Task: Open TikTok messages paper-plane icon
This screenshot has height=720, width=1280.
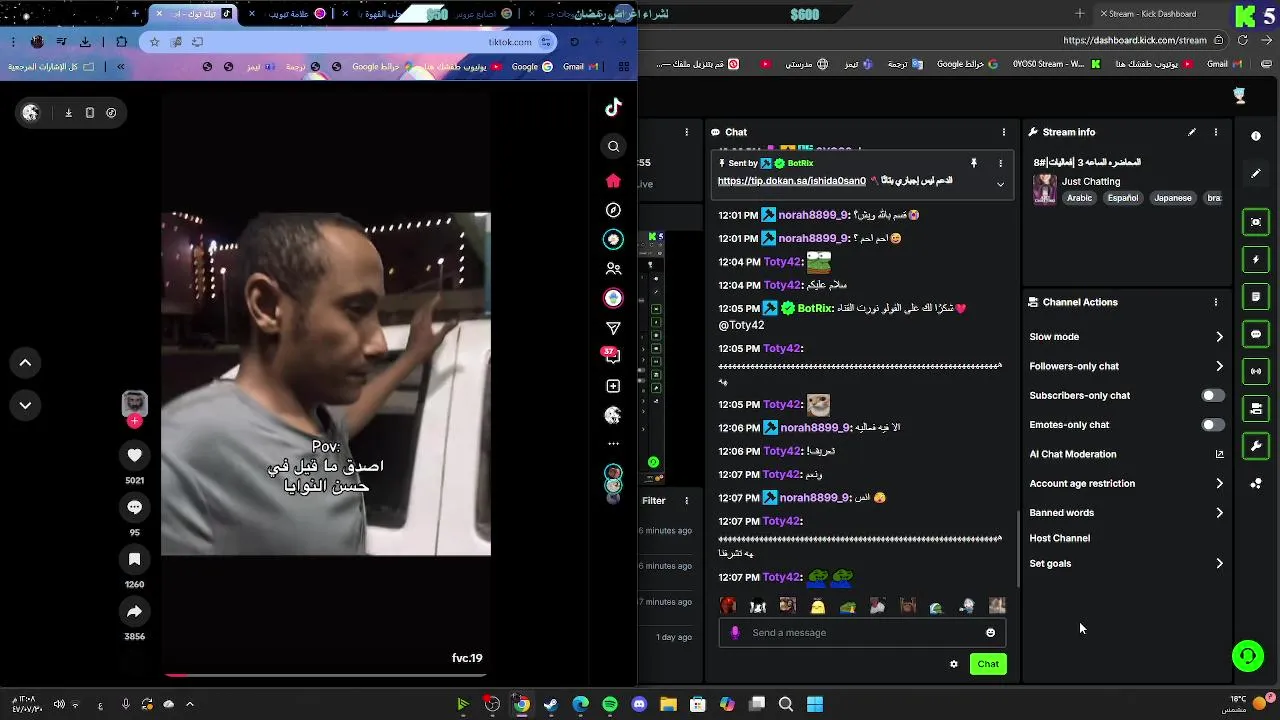Action: [613, 328]
